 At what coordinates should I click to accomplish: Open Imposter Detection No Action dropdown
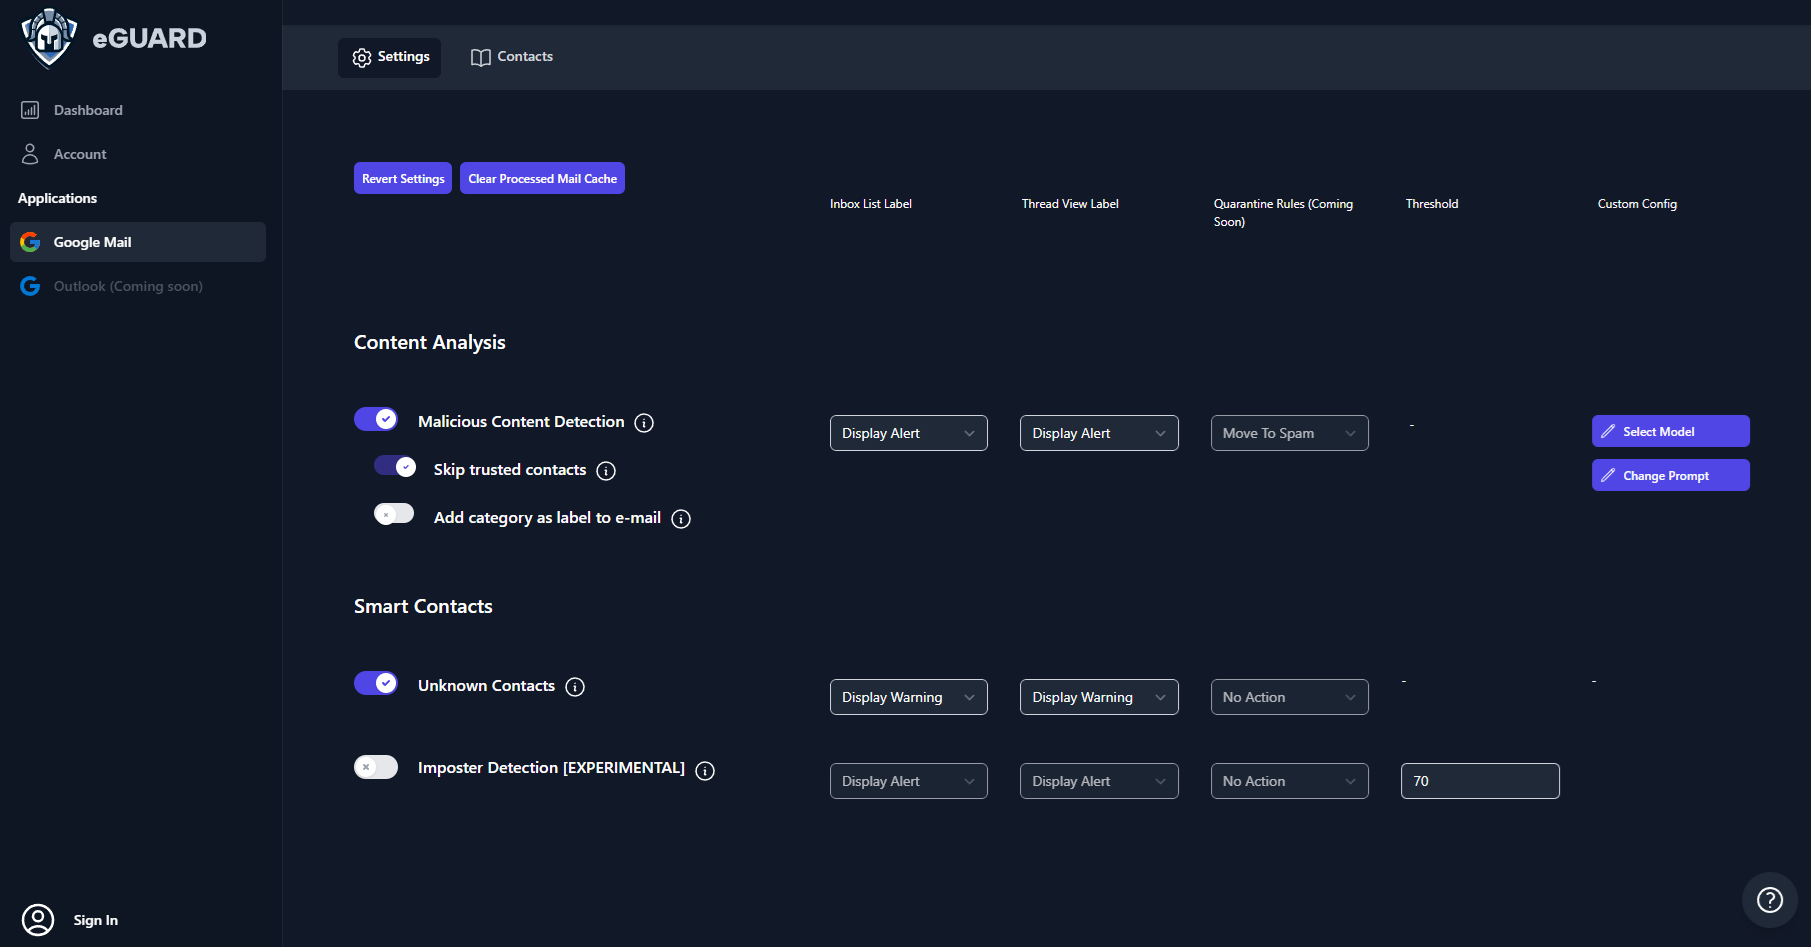(1290, 781)
